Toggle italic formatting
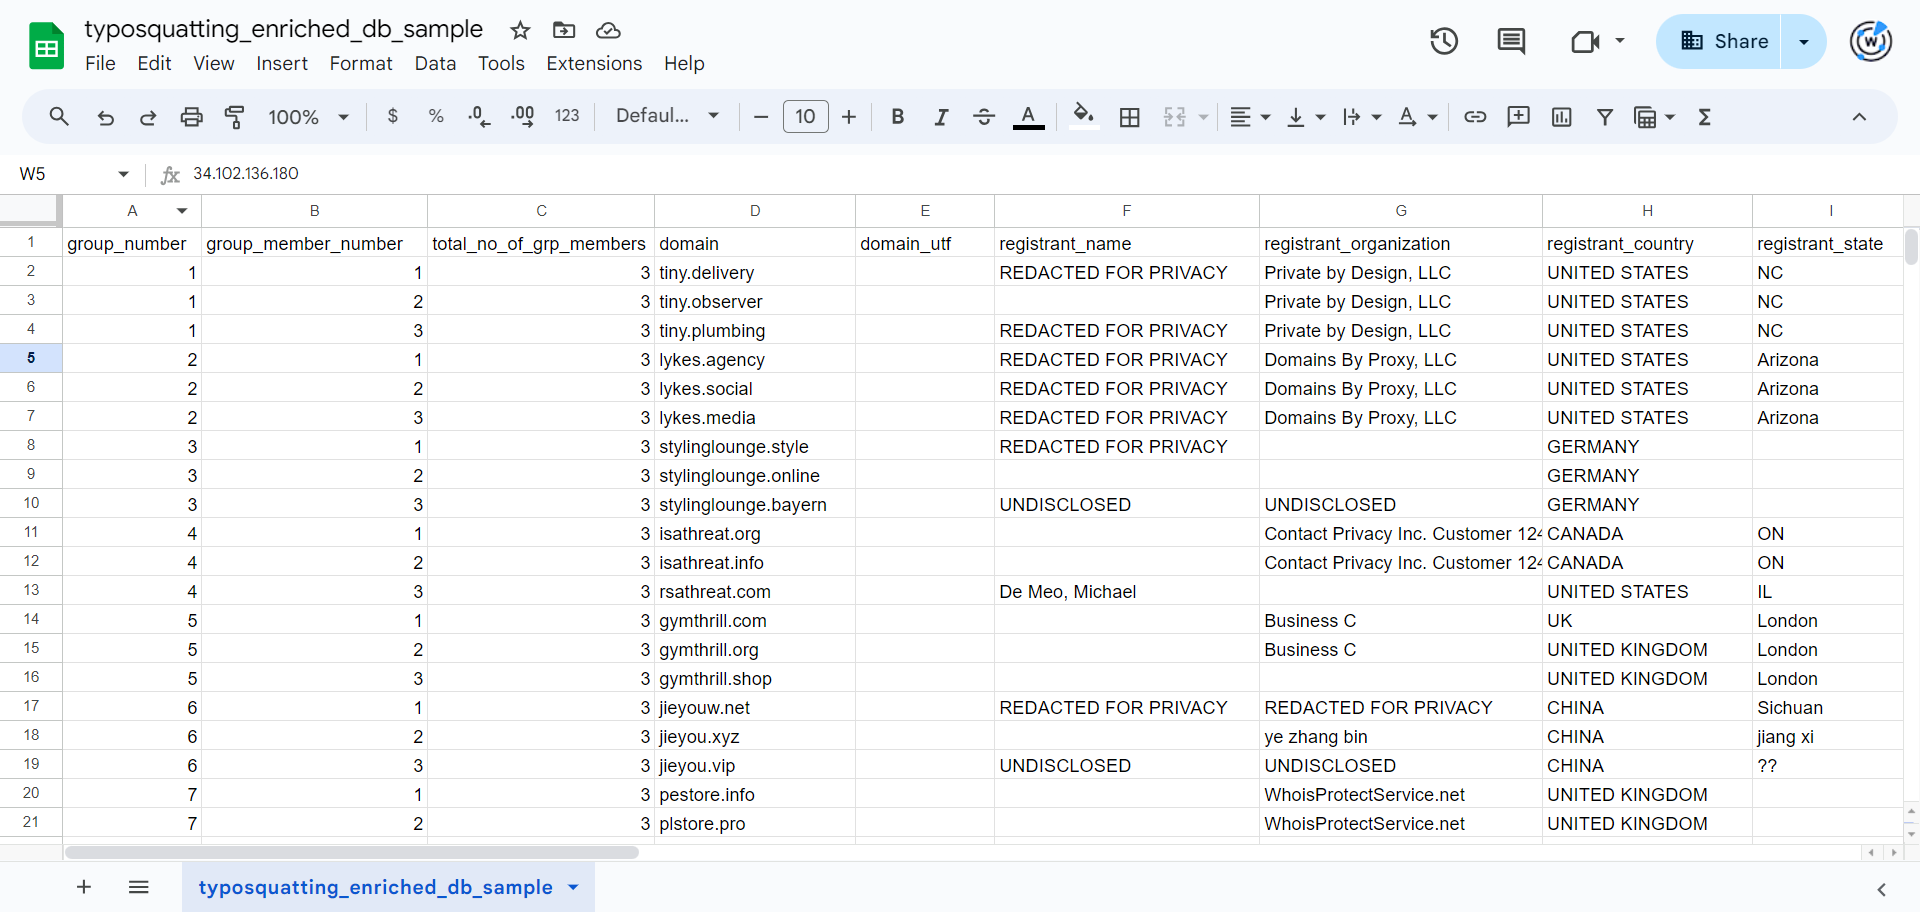1920x912 pixels. pos(940,117)
